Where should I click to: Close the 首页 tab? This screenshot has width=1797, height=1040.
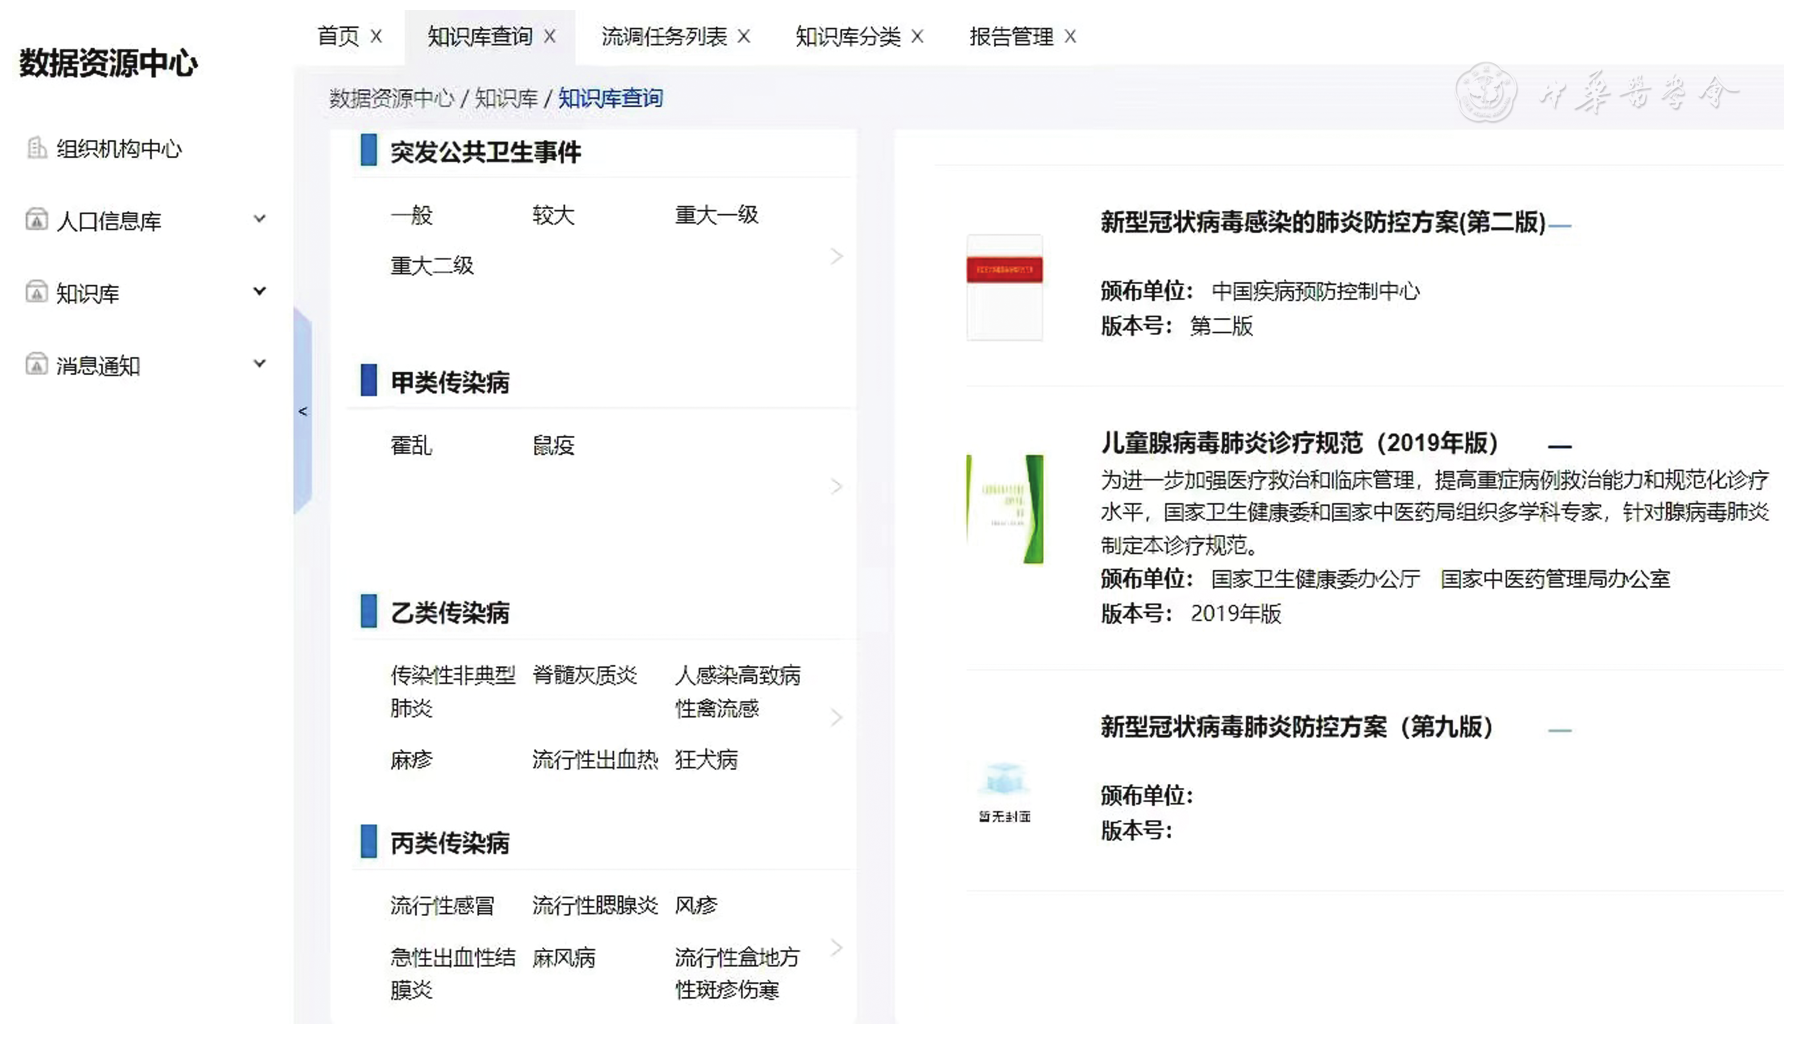(376, 36)
